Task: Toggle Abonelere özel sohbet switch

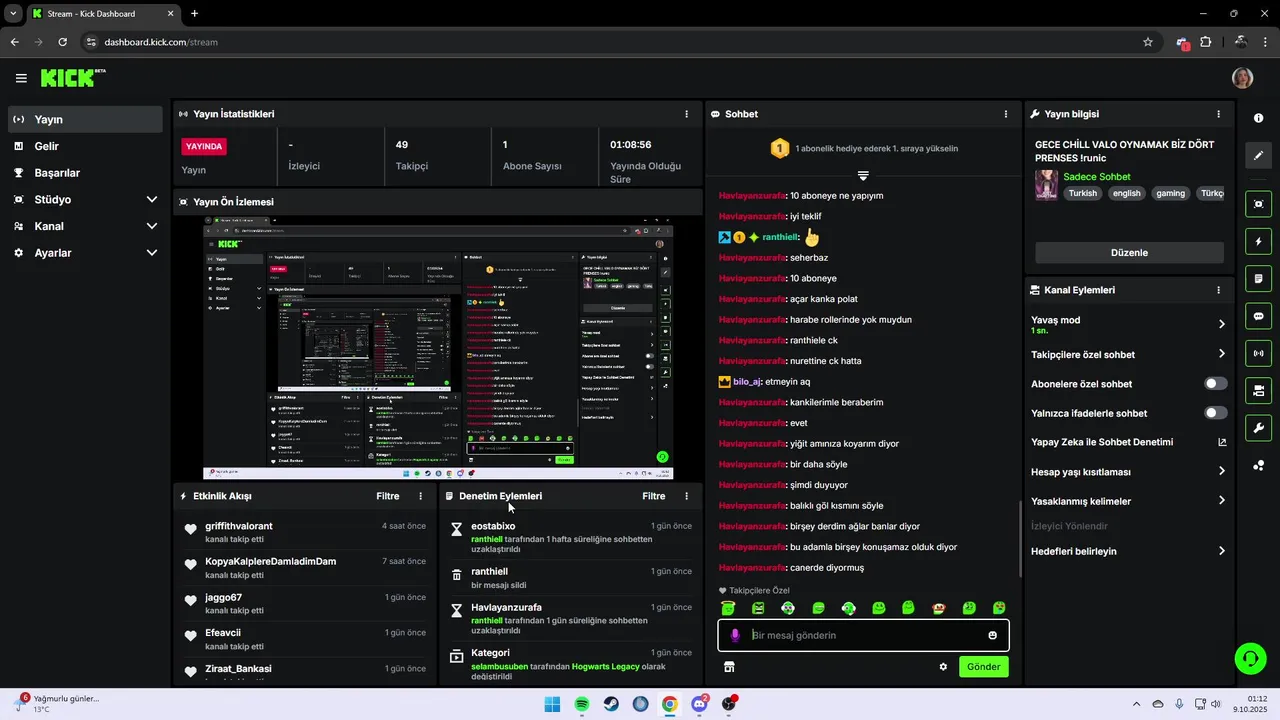Action: pyautogui.click(x=1216, y=384)
